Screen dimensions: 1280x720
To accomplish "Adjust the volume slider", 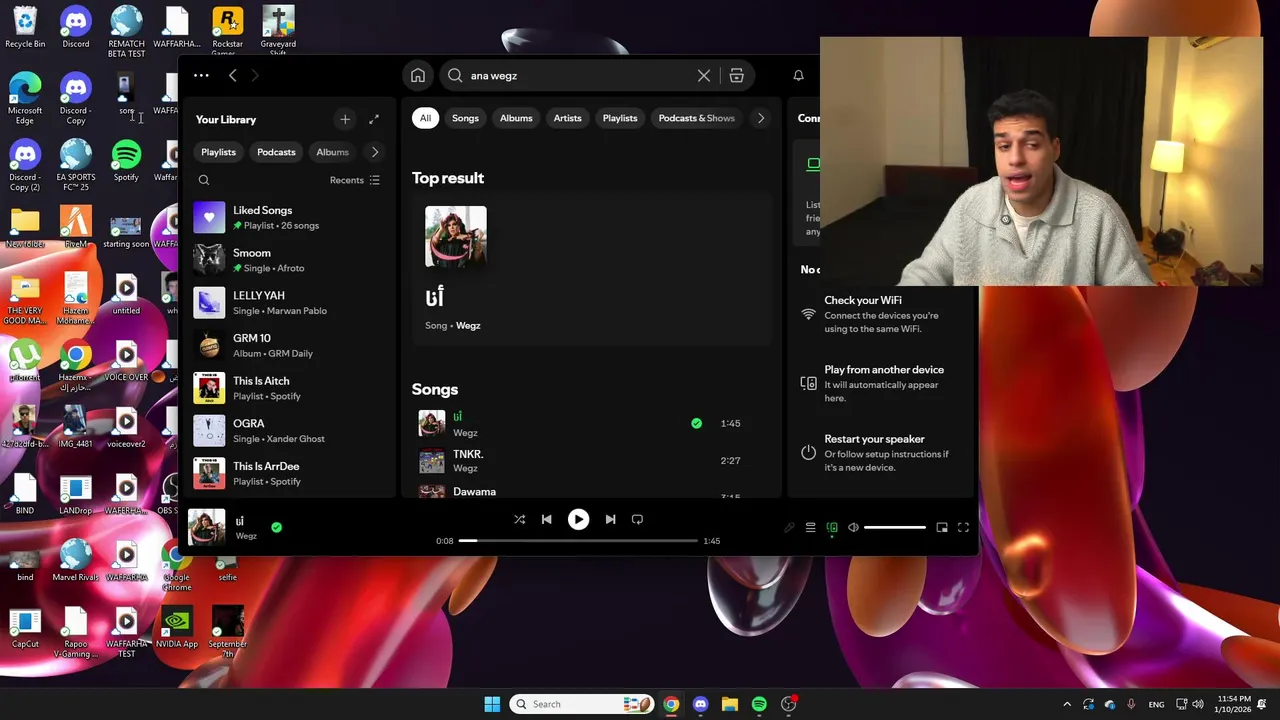I will (x=895, y=527).
